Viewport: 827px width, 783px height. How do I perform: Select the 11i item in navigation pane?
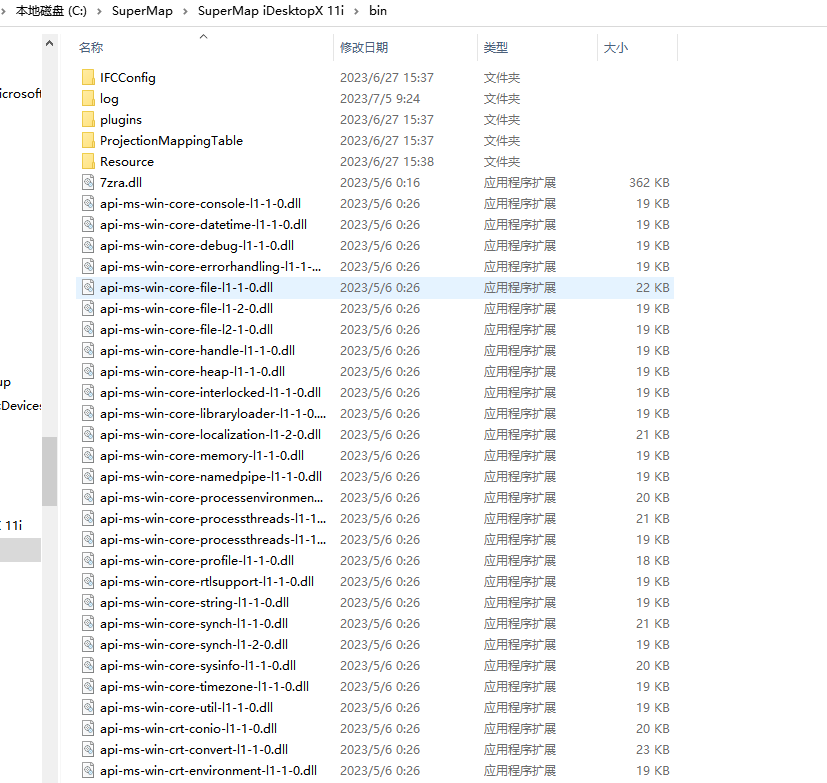click(x=12, y=525)
